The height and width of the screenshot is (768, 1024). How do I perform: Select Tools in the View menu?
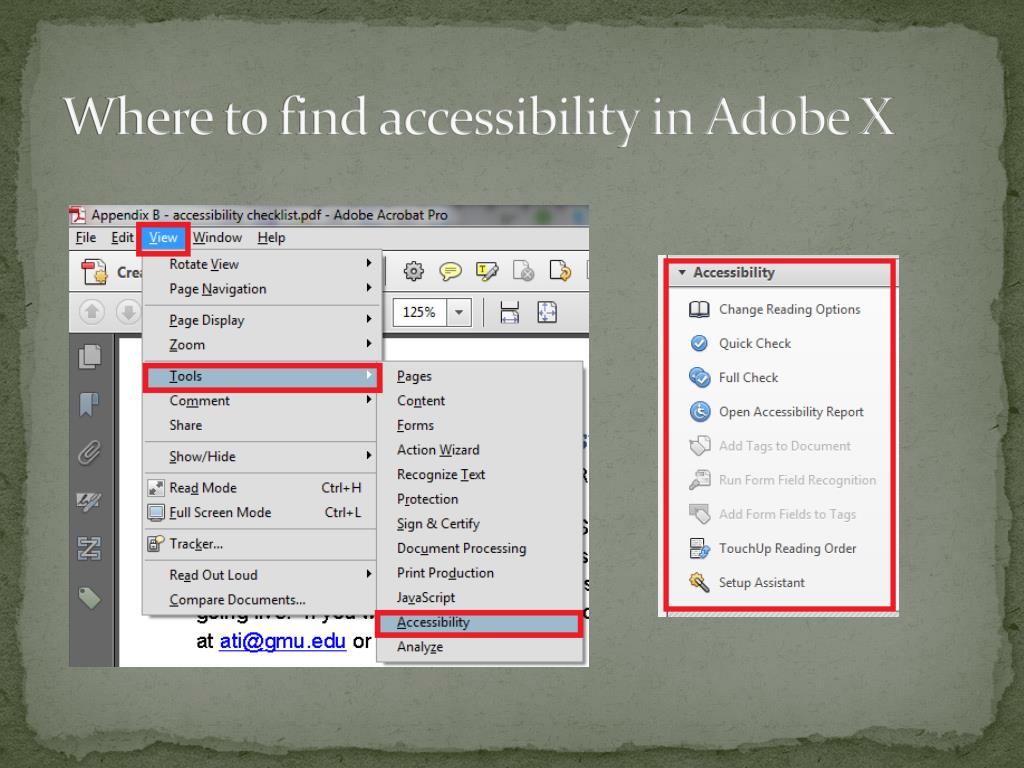coord(262,377)
